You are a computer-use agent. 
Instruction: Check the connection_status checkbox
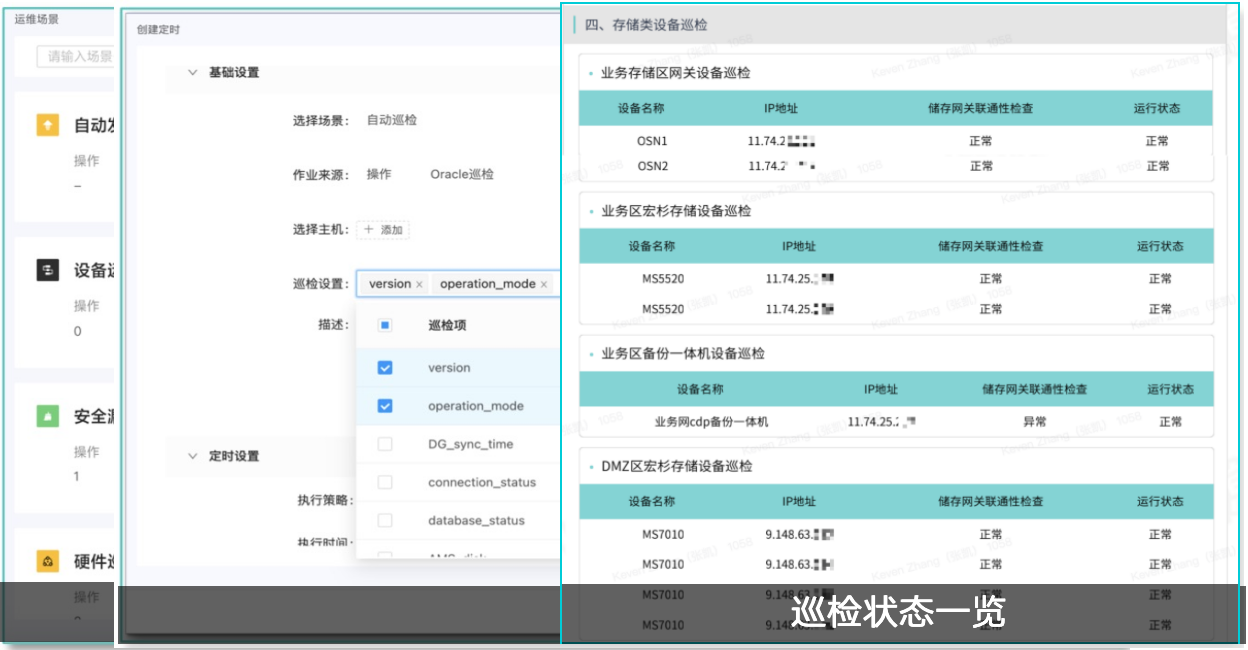pyautogui.click(x=385, y=482)
